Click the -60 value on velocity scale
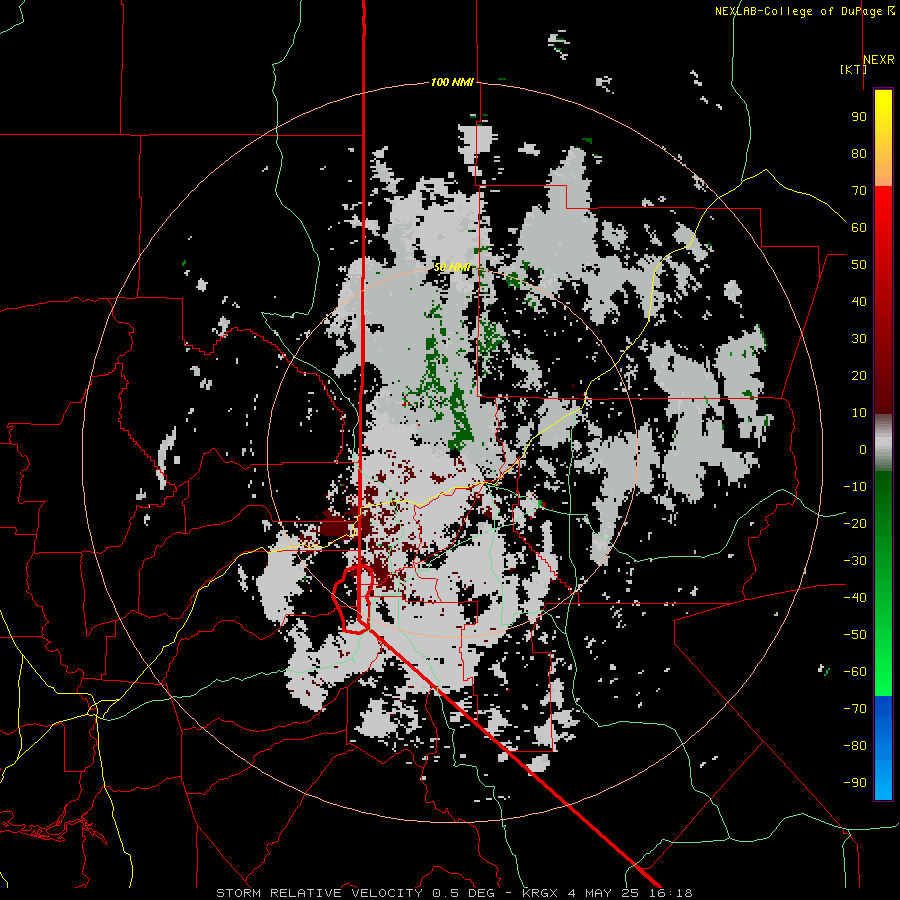The image size is (900, 900). click(x=855, y=672)
